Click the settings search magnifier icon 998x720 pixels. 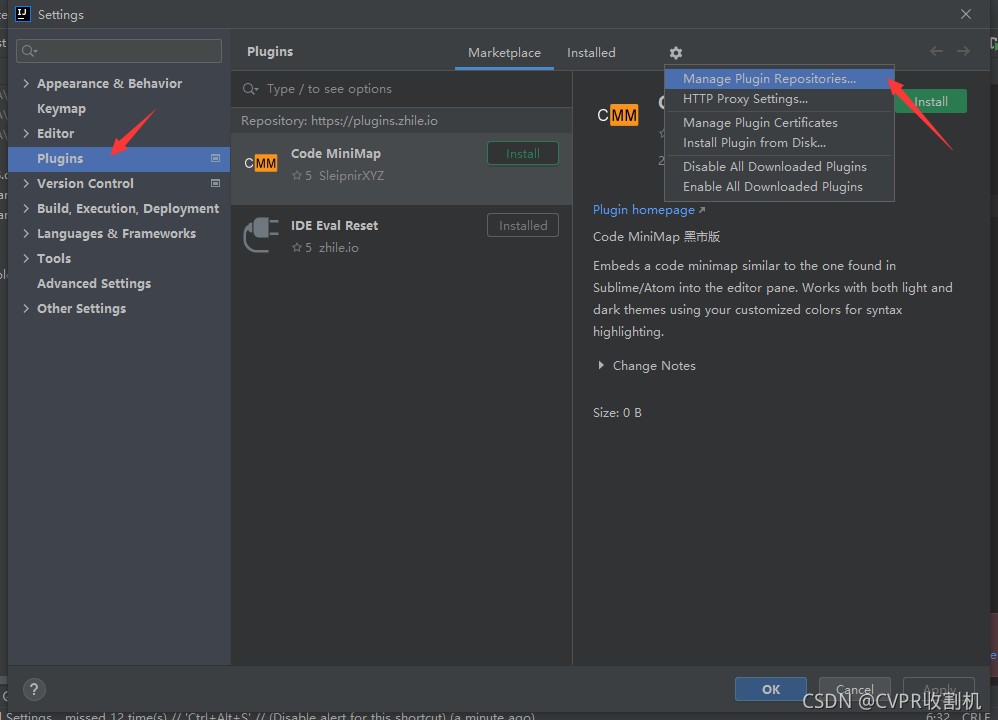click(x=29, y=51)
